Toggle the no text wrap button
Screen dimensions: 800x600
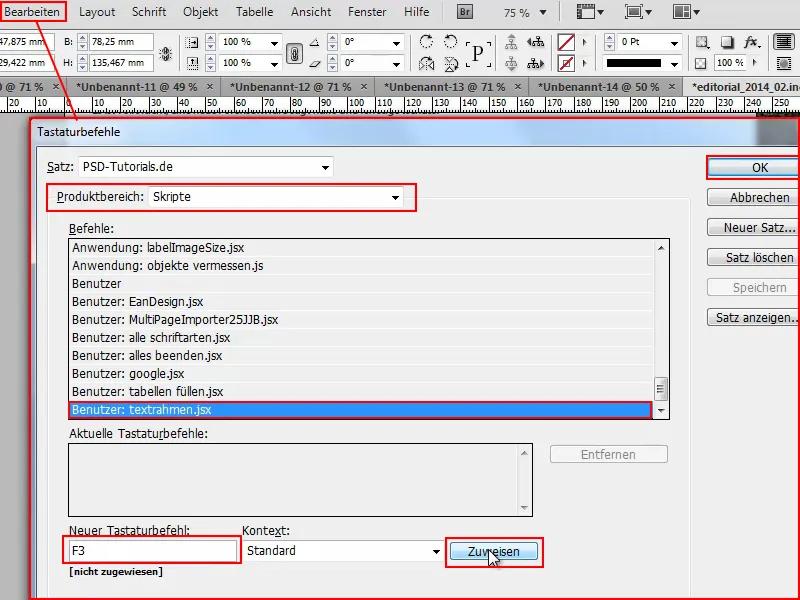(783, 42)
